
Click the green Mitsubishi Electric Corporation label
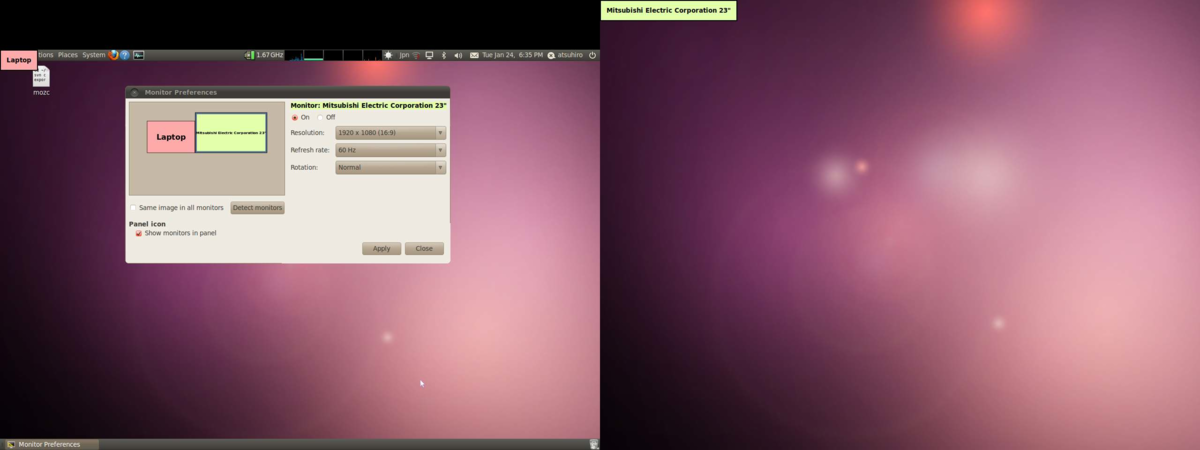[x=668, y=10]
